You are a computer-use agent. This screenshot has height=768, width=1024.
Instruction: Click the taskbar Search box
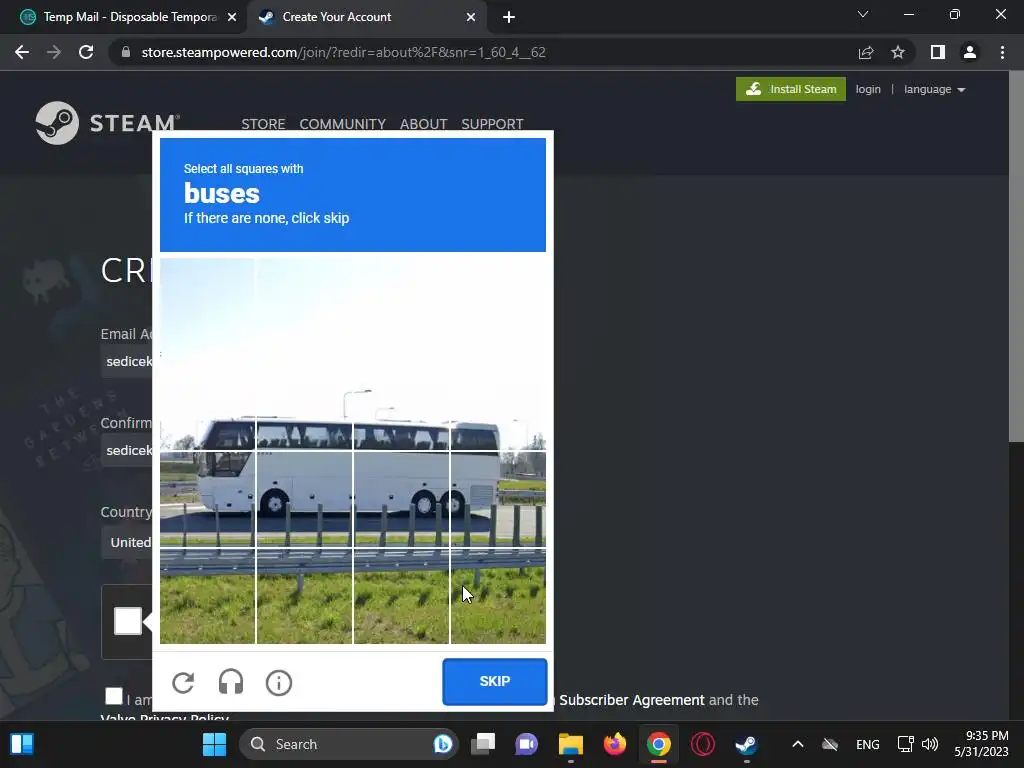[349, 744]
